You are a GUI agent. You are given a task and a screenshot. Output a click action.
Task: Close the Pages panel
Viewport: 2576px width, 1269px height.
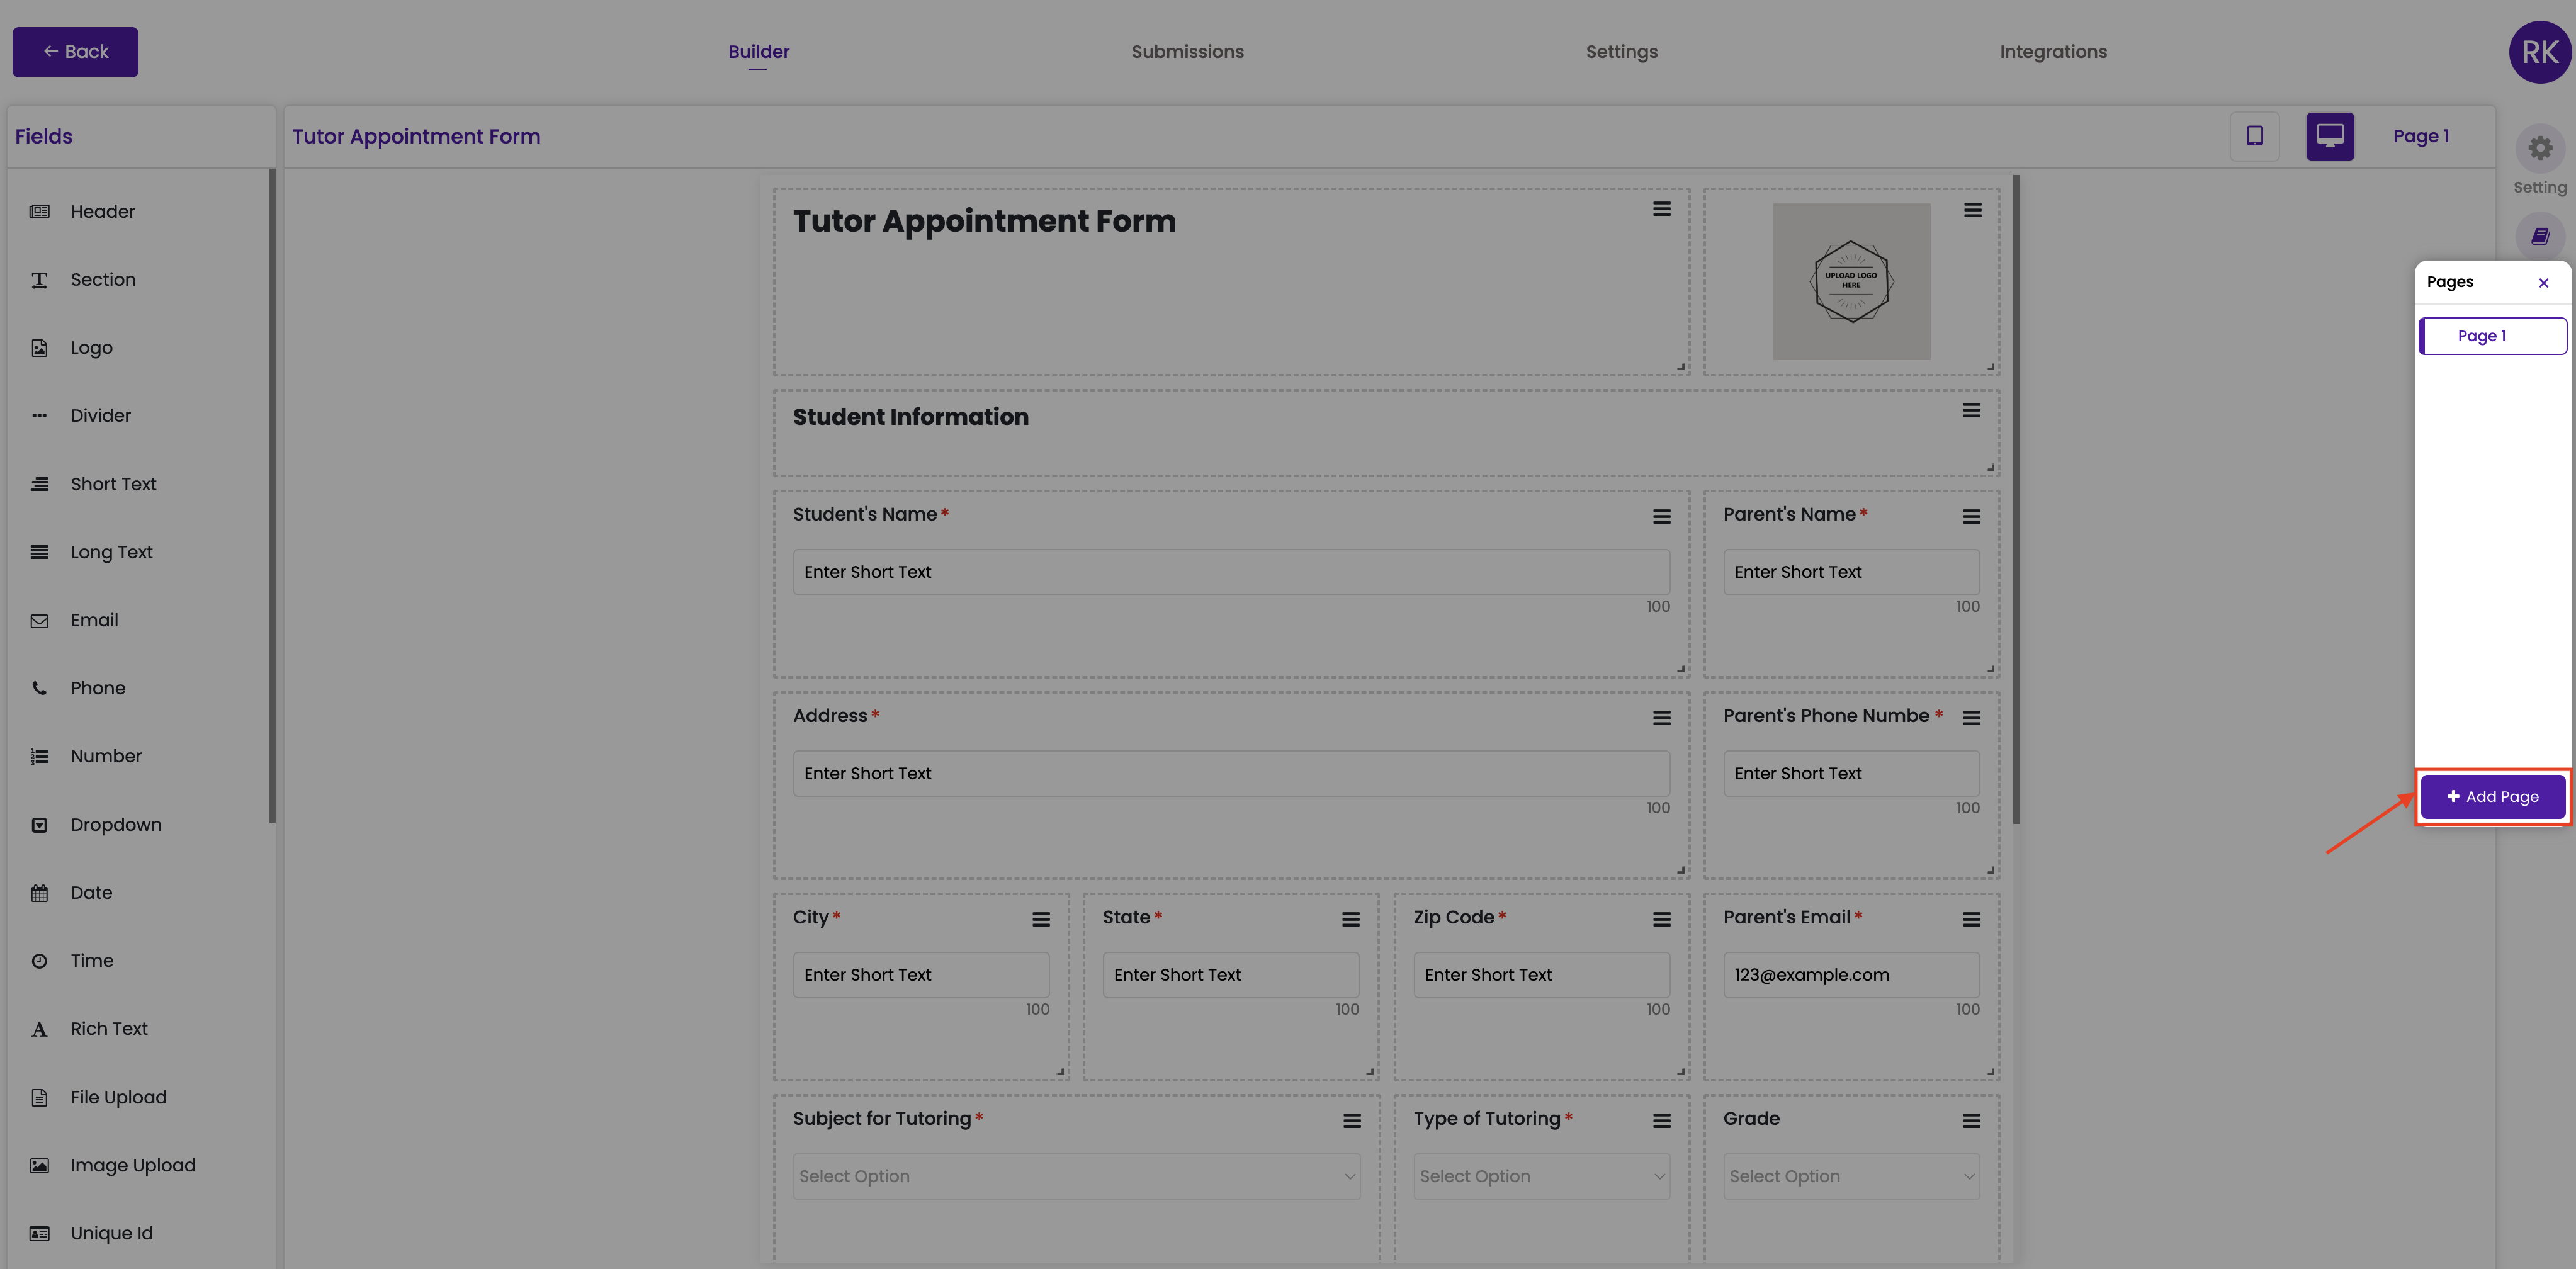(2543, 283)
